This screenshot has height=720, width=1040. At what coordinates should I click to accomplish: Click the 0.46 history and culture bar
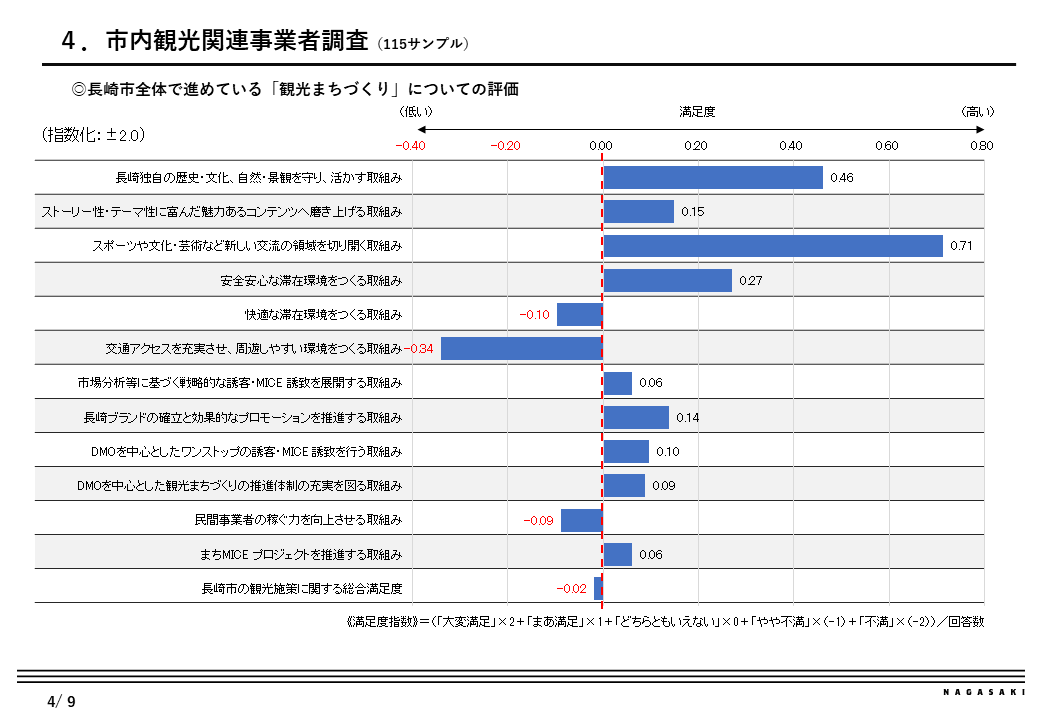click(713, 178)
